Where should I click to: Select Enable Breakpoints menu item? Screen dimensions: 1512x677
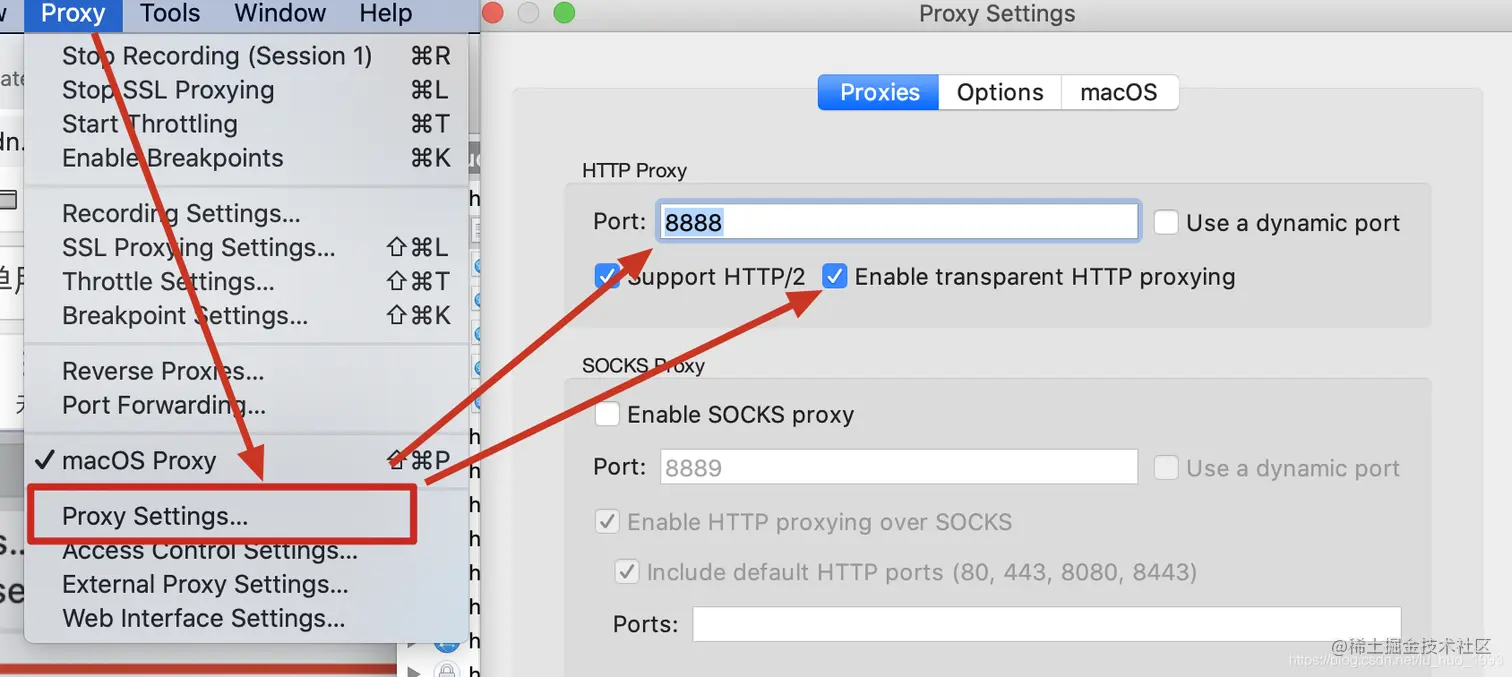[246, 158]
